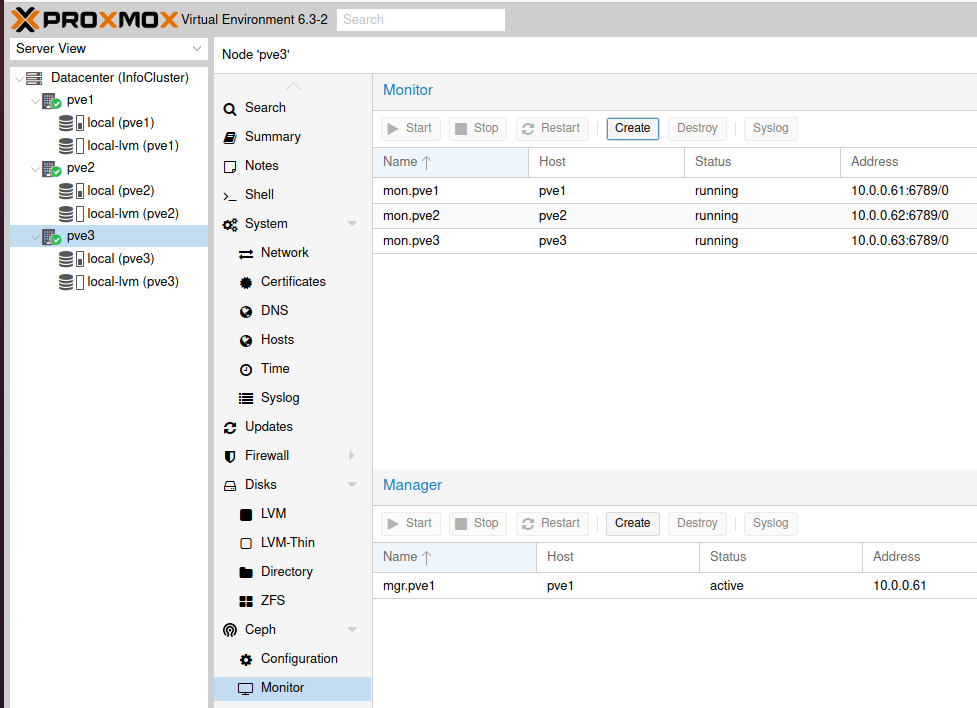The image size is (977, 708).
Task: Click the Certificates badge icon
Action: (x=246, y=282)
